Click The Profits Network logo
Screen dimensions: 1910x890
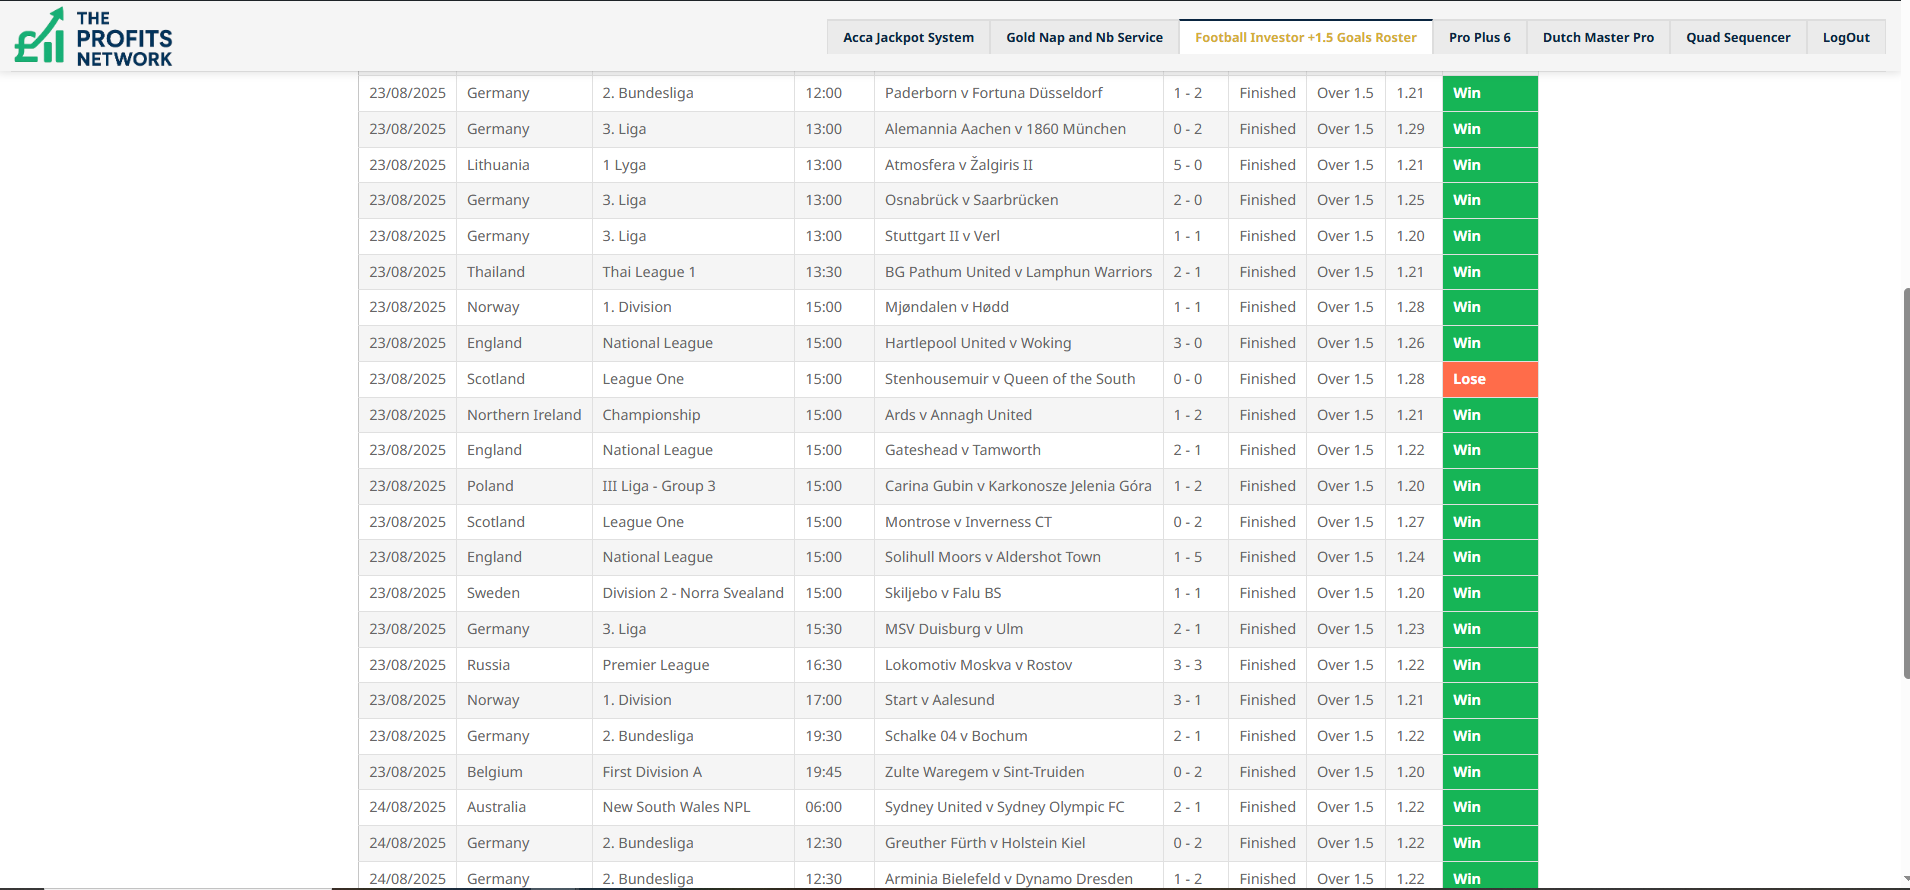tap(93, 38)
